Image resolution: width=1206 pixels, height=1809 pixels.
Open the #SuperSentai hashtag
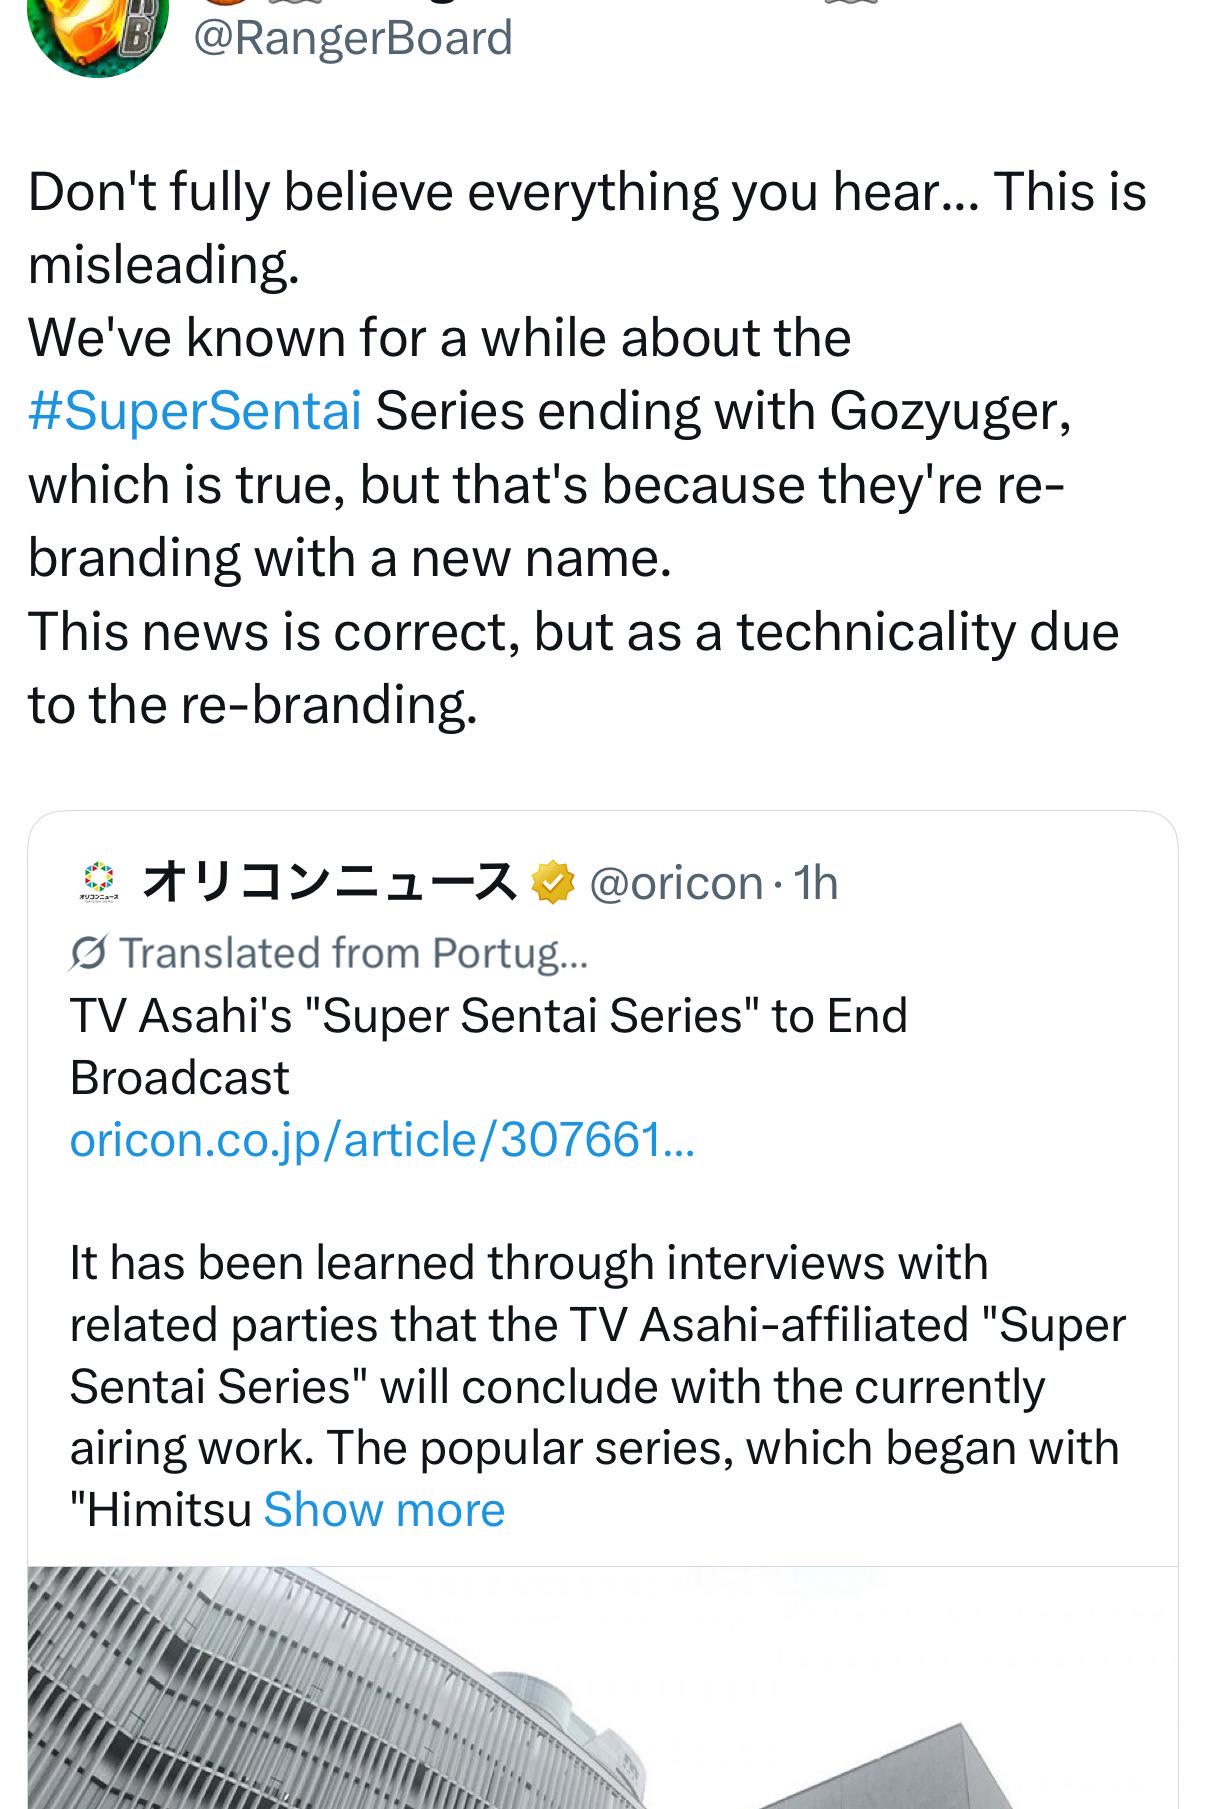coord(195,411)
